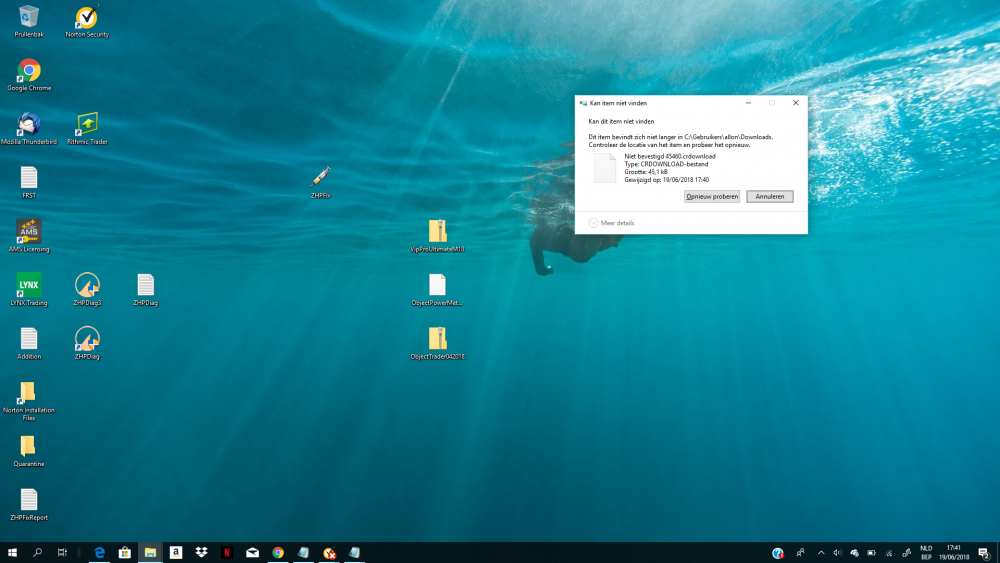This screenshot has width=1000, height=563.
Task: Open the Windows Start menu
Action: point(13,552)
